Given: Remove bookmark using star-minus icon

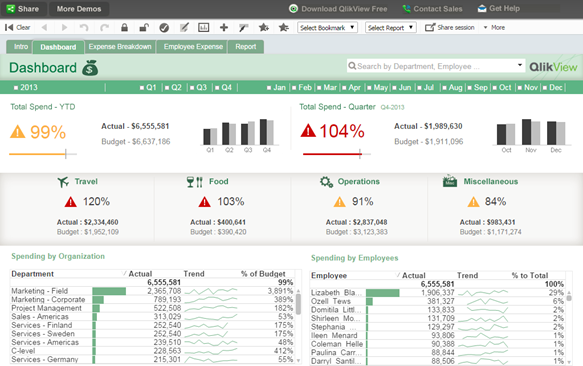Looking at the screenshot, I should pos(284,28).
